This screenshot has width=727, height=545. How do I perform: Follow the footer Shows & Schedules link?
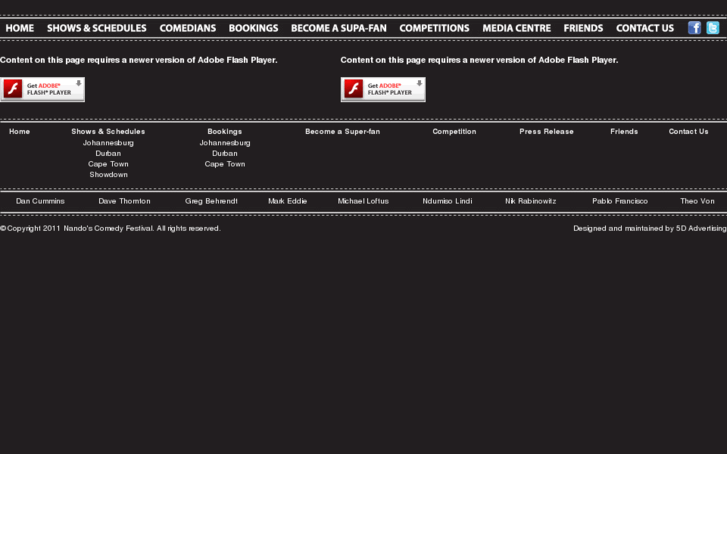pos(108,132)
